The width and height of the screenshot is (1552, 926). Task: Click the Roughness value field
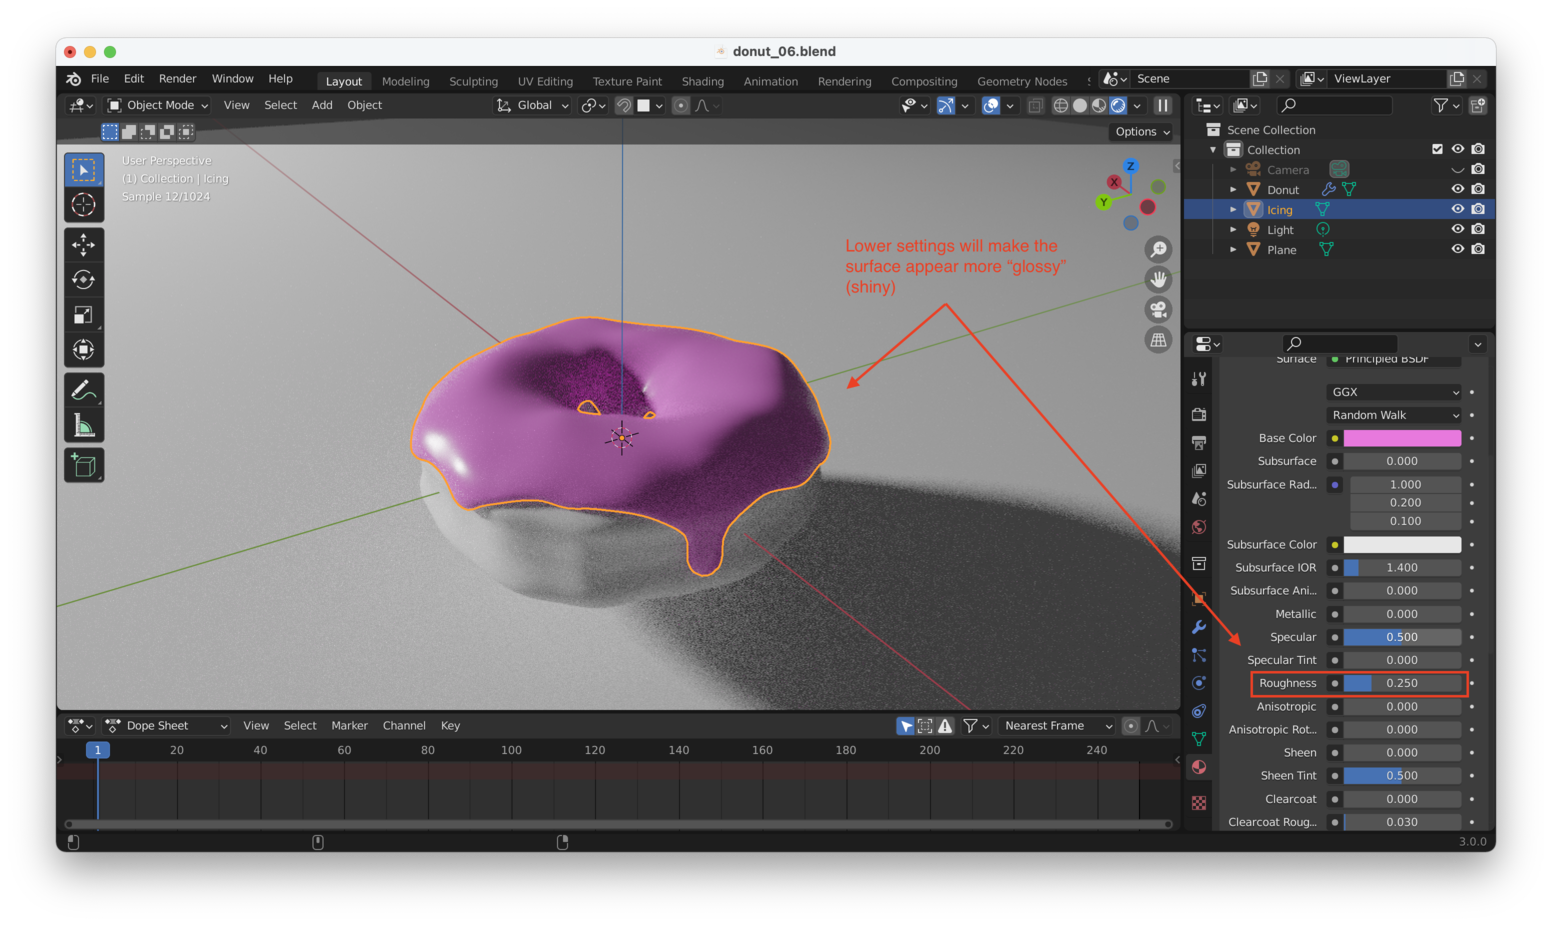tap(1401, 683)
